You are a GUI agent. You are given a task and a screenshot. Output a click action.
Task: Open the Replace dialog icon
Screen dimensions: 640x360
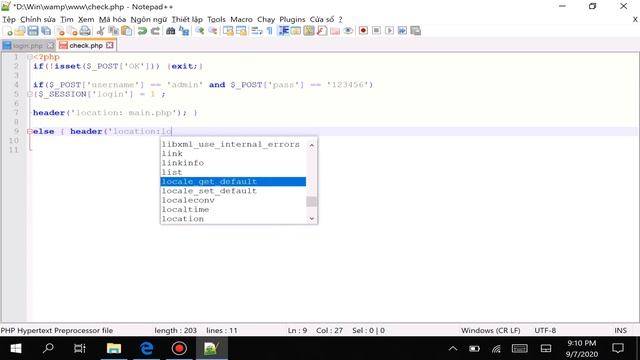point(184,31)
